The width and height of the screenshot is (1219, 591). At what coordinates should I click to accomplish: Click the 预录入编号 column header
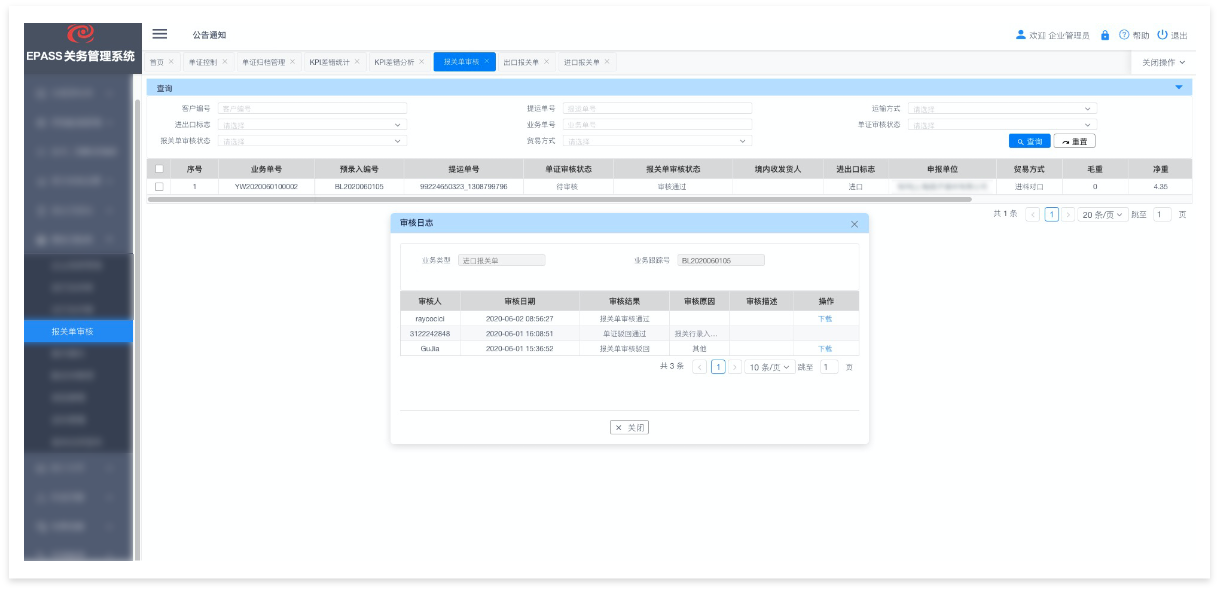pyautogui.click(x=359, y=169)
